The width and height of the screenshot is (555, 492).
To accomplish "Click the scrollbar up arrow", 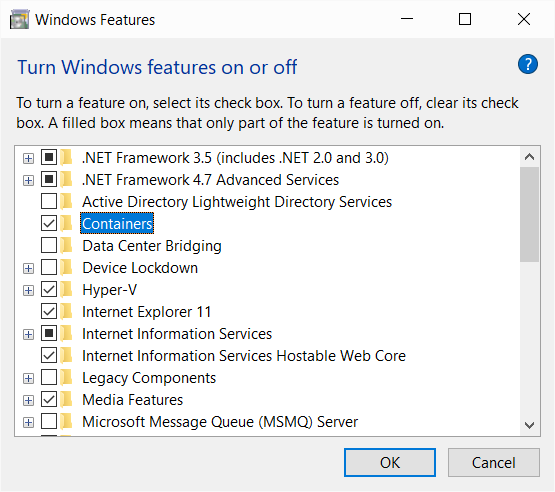I will [530, 157].
